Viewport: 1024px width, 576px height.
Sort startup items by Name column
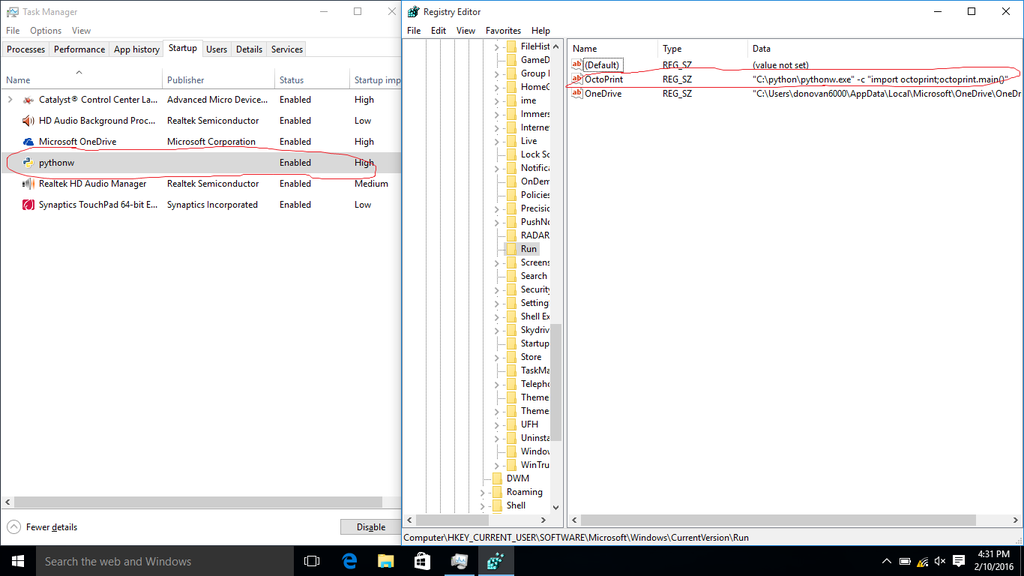(82, 80)
